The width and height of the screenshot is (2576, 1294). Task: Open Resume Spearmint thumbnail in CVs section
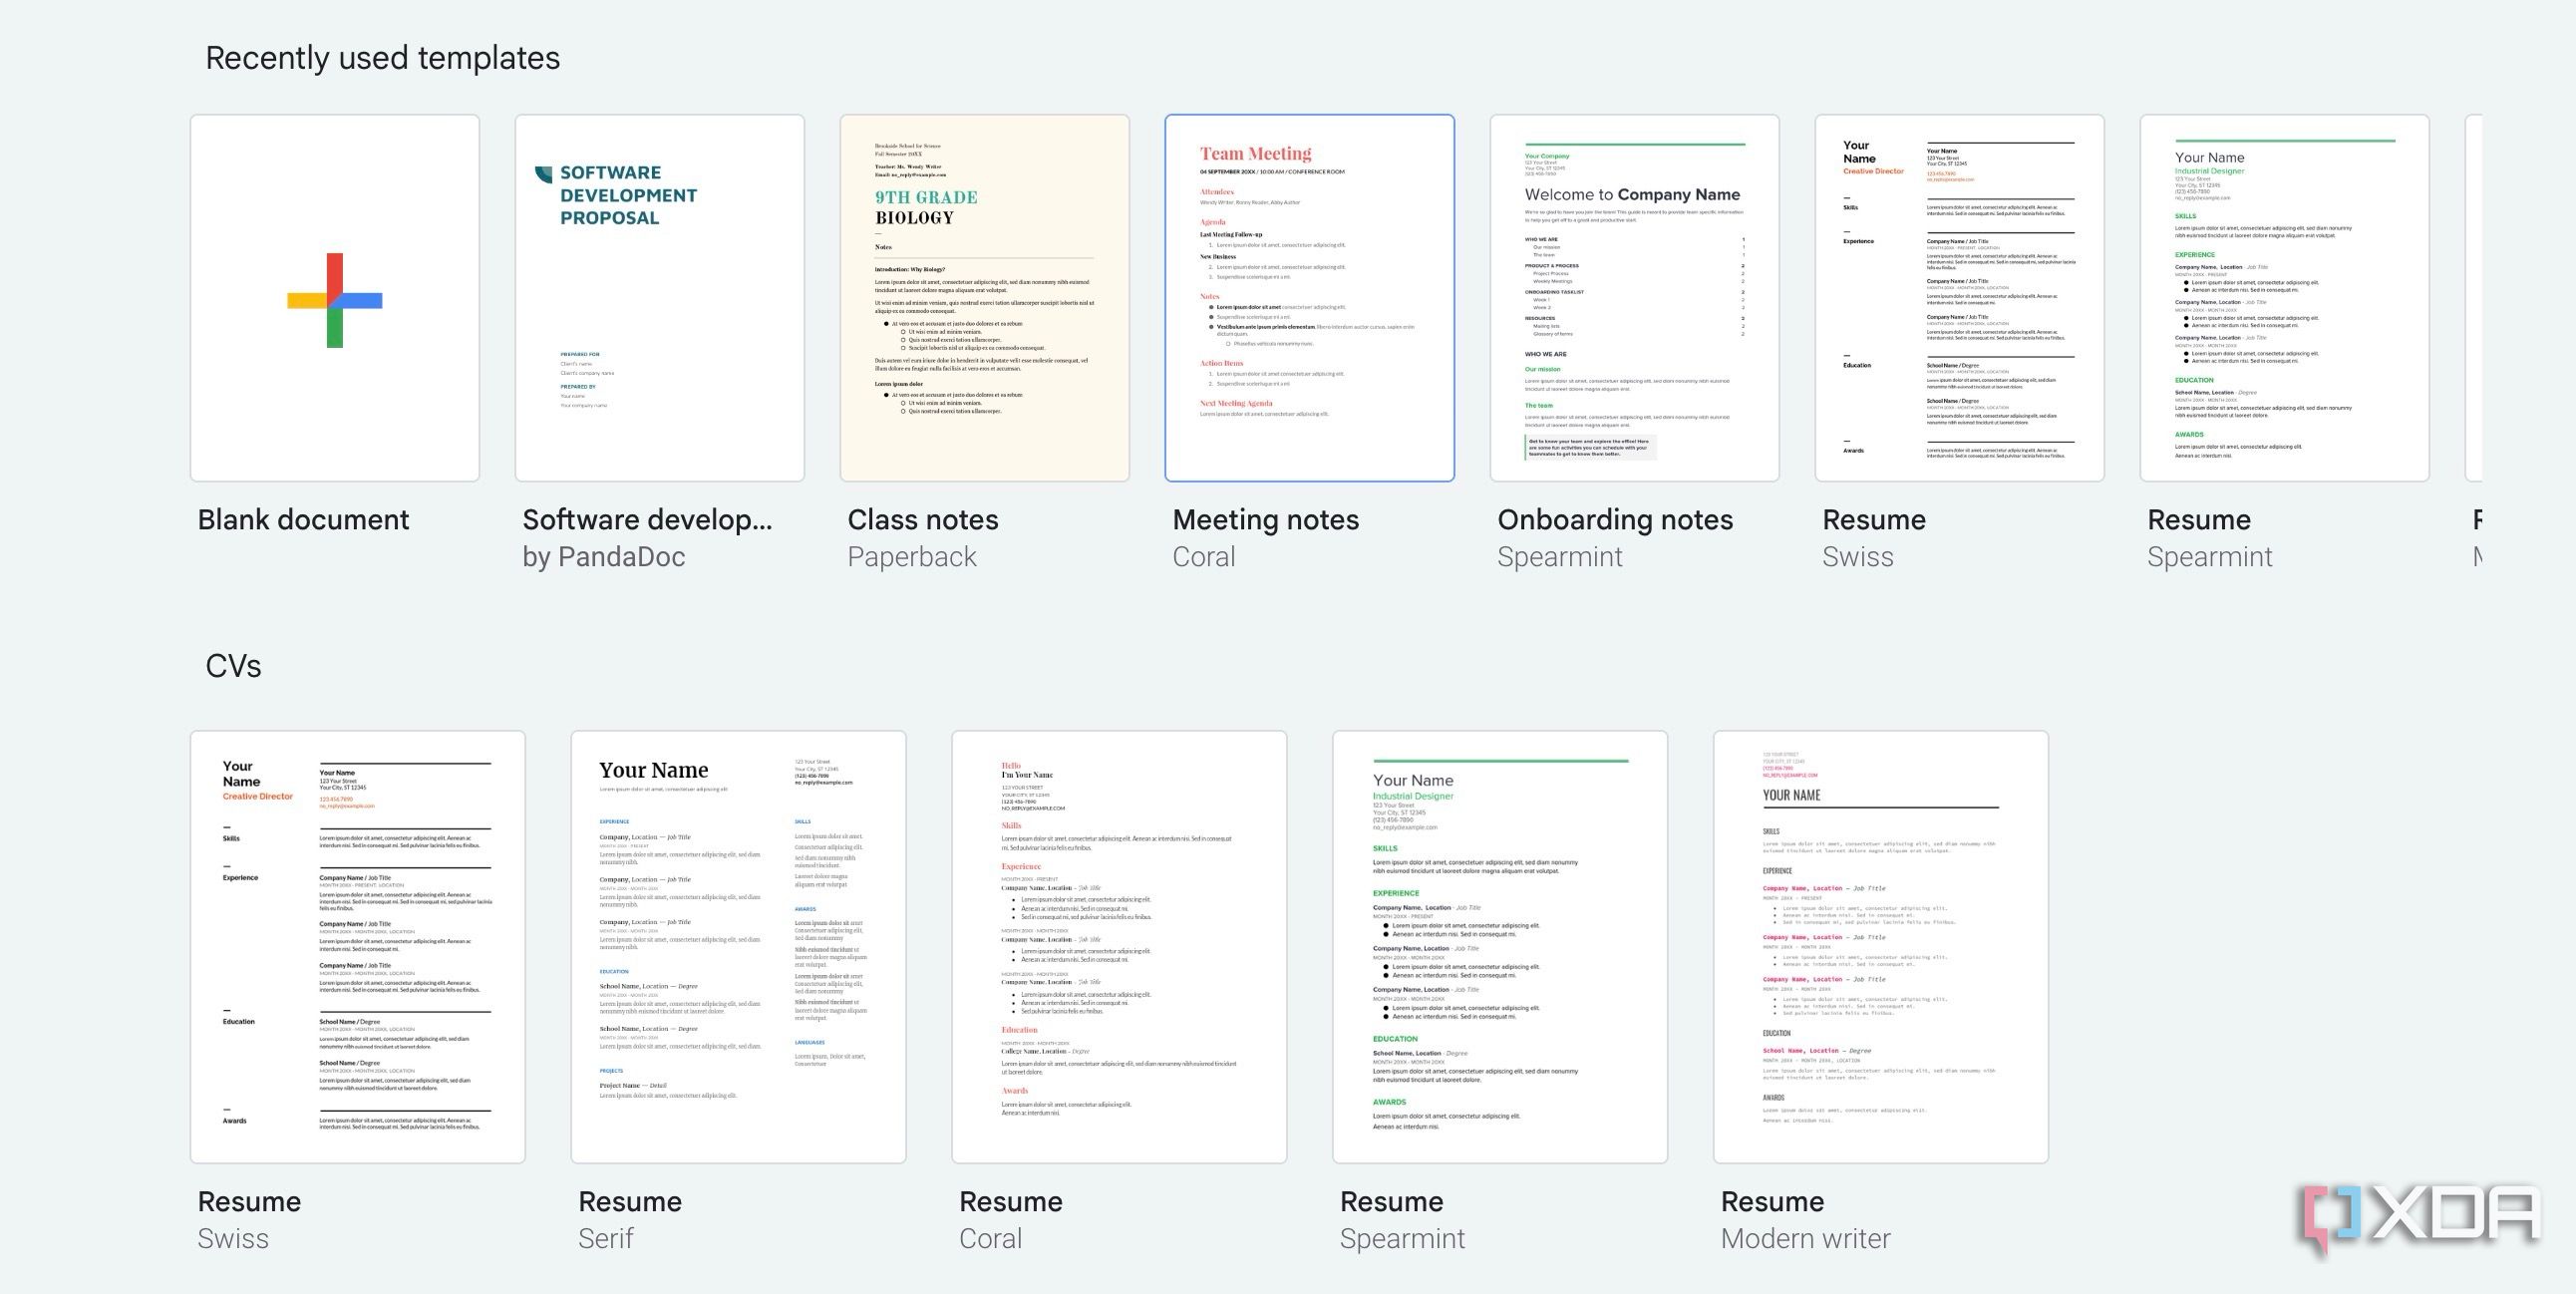point(1499,946)
